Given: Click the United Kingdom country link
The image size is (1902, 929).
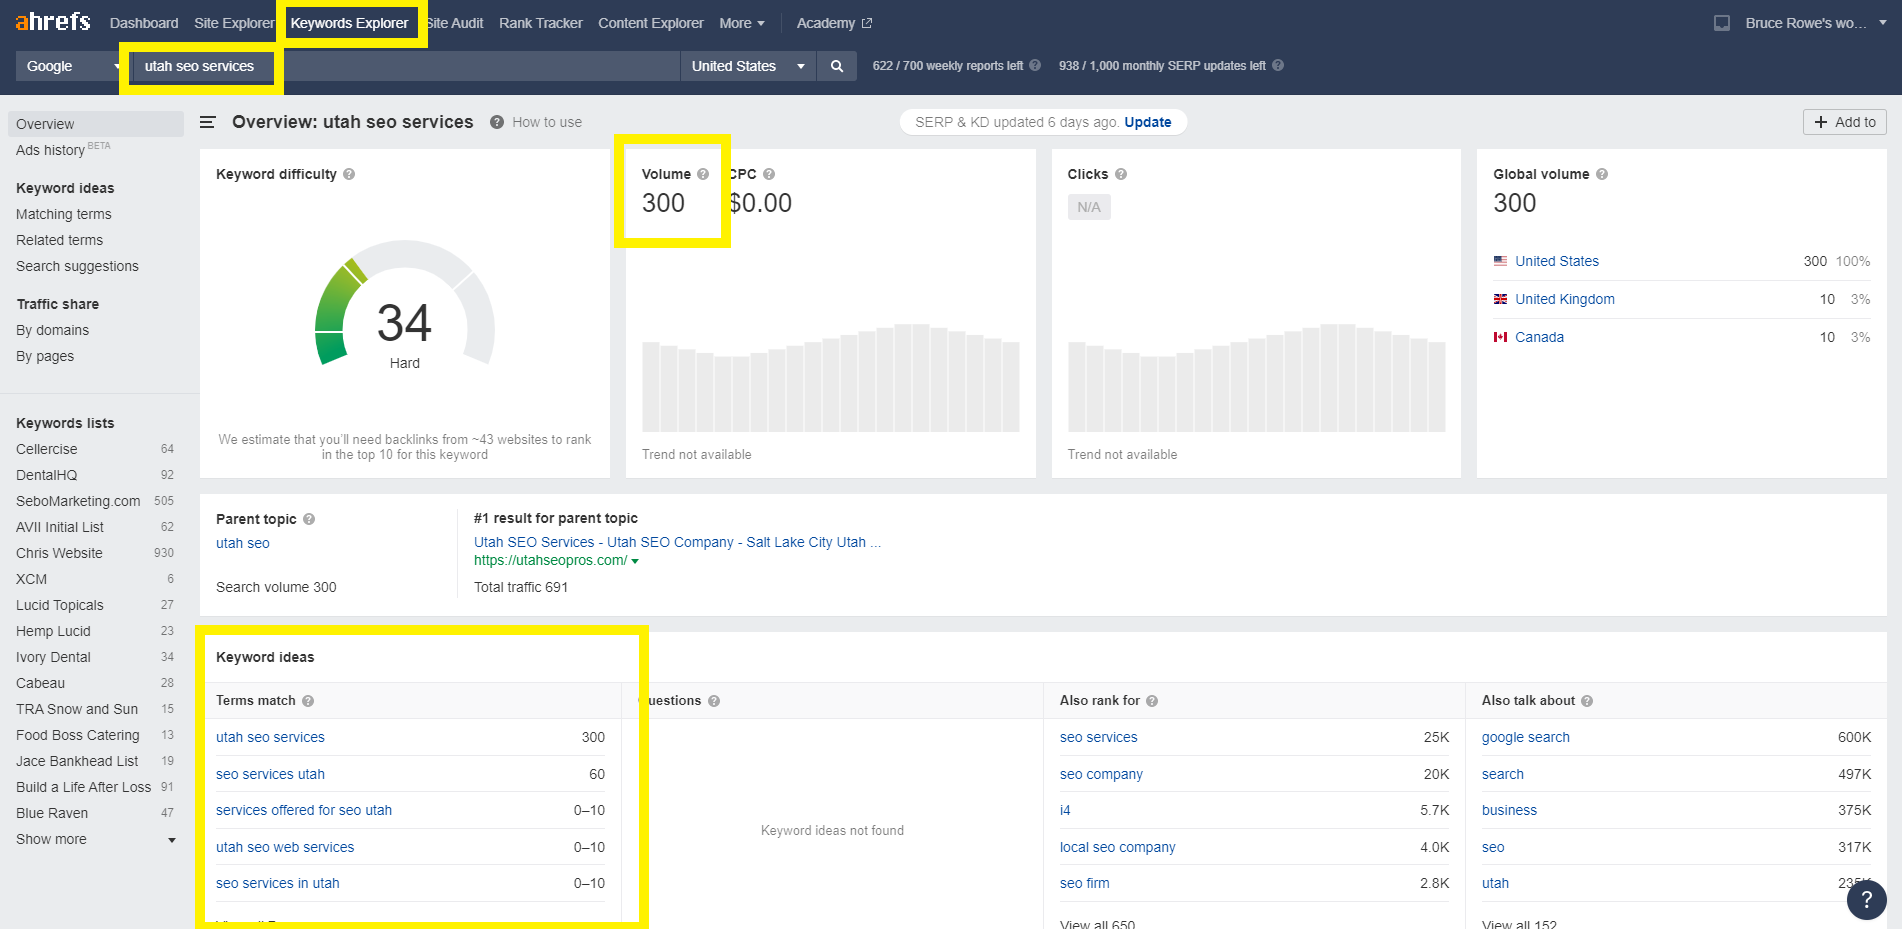Looking at the screenshot, I should click(1564, 299).
